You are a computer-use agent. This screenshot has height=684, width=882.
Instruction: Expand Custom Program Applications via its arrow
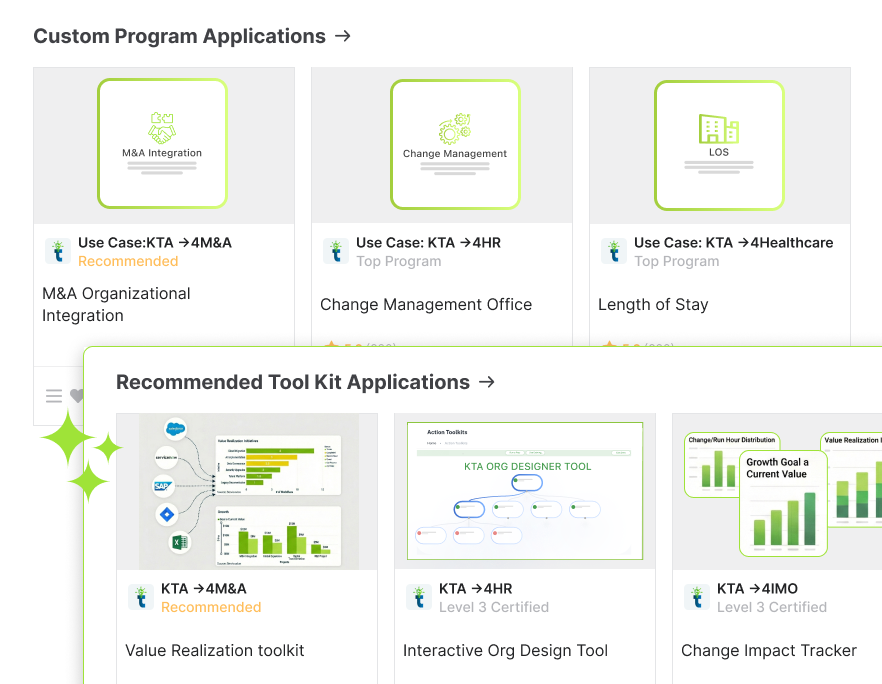[343, 36]
